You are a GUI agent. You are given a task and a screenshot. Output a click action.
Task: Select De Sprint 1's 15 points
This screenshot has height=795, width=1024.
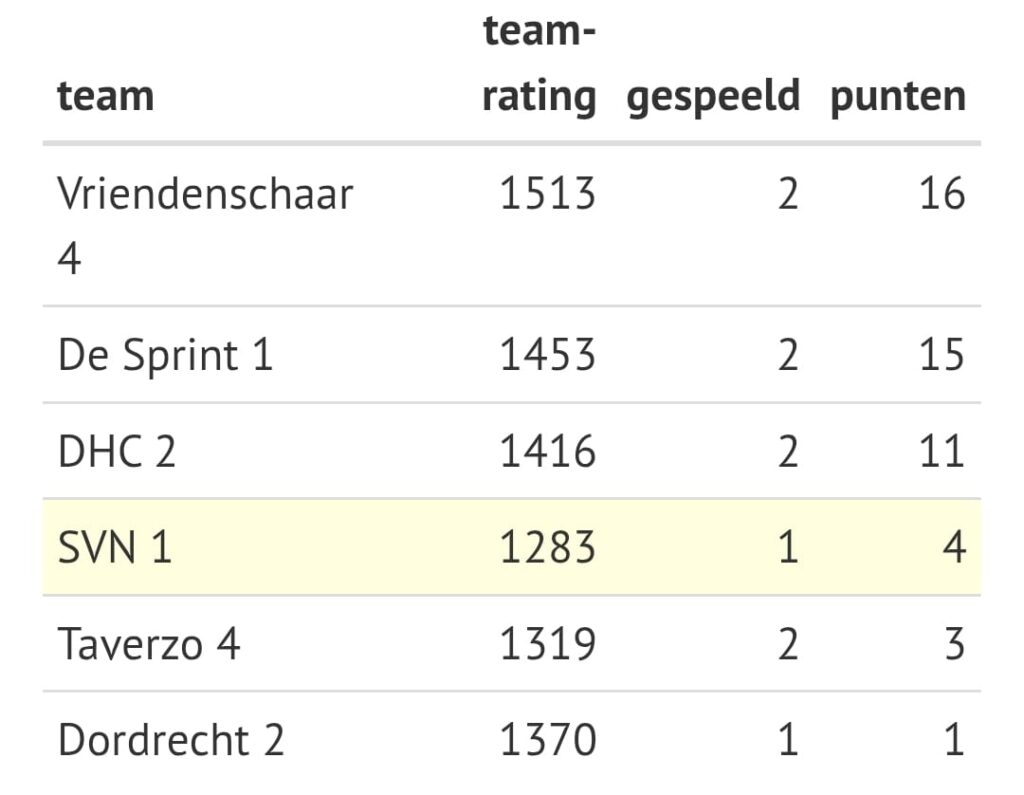pyautogui.click(x=942, y=355)
